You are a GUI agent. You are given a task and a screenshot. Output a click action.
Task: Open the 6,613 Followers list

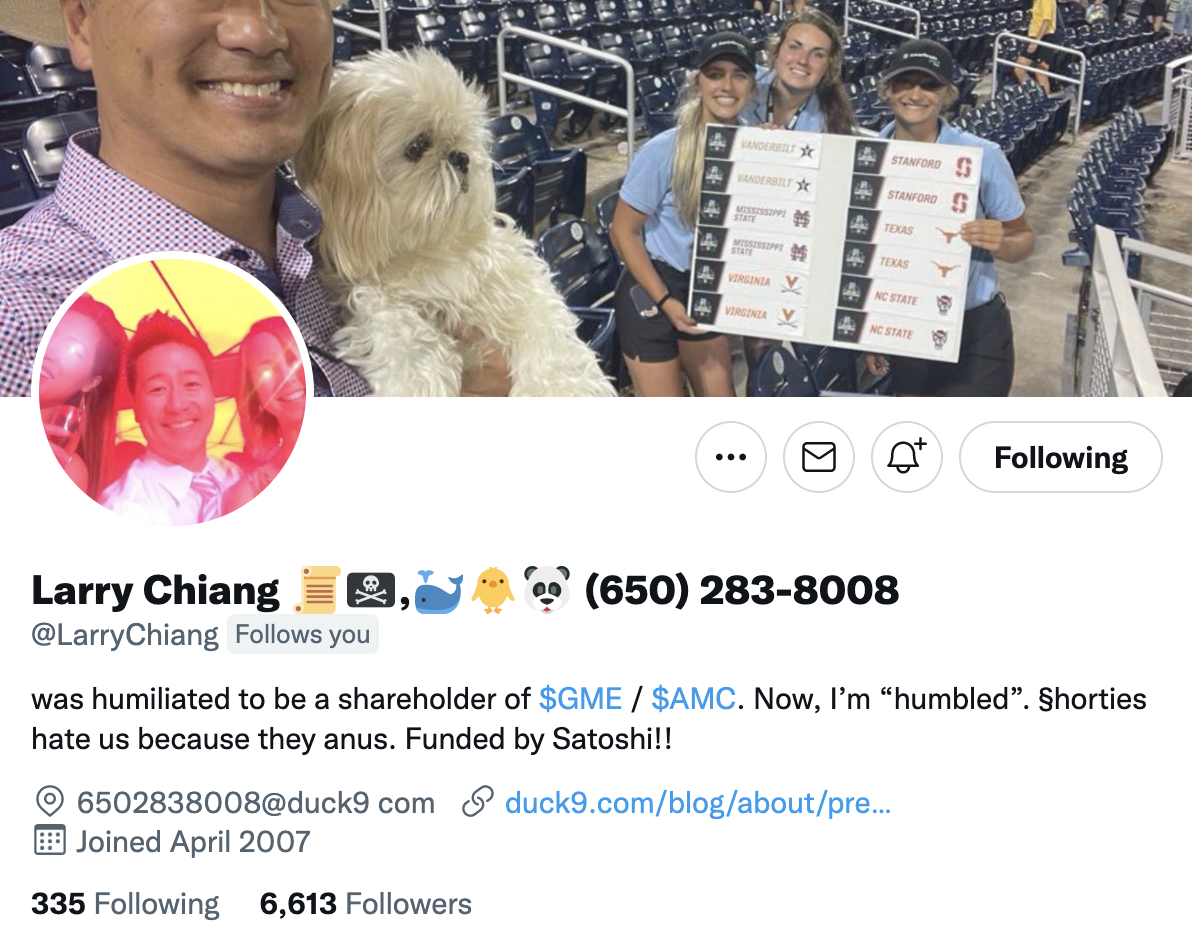[x=366, y=904]
